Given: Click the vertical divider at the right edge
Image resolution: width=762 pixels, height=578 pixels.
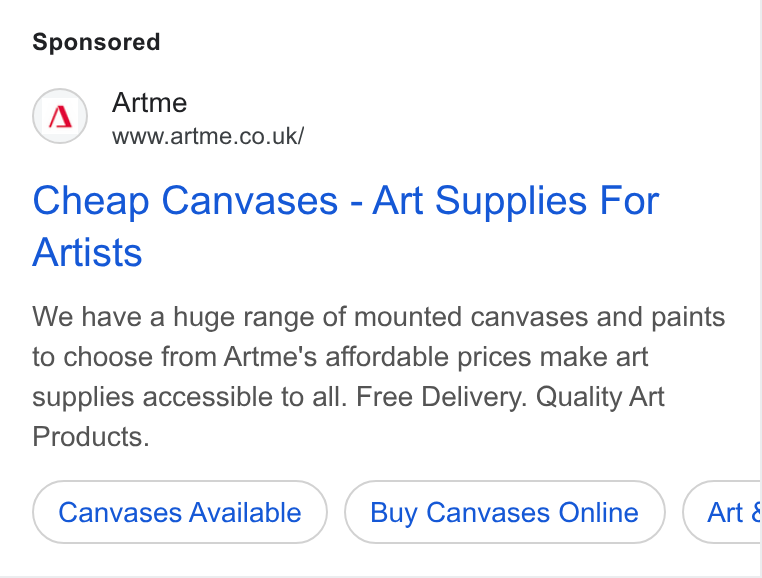Looking at the screenshot, I should [760, 289].
